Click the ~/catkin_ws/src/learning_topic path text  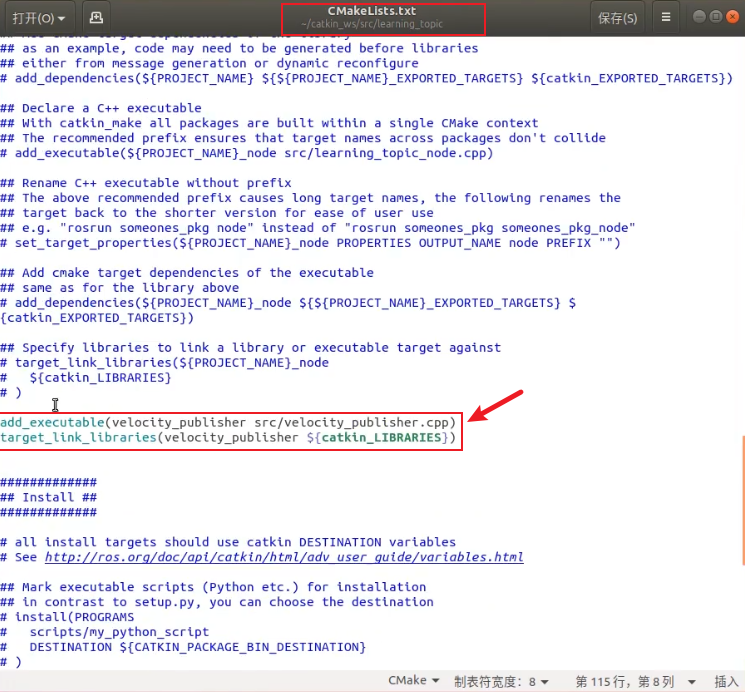(x=372, y=24)
